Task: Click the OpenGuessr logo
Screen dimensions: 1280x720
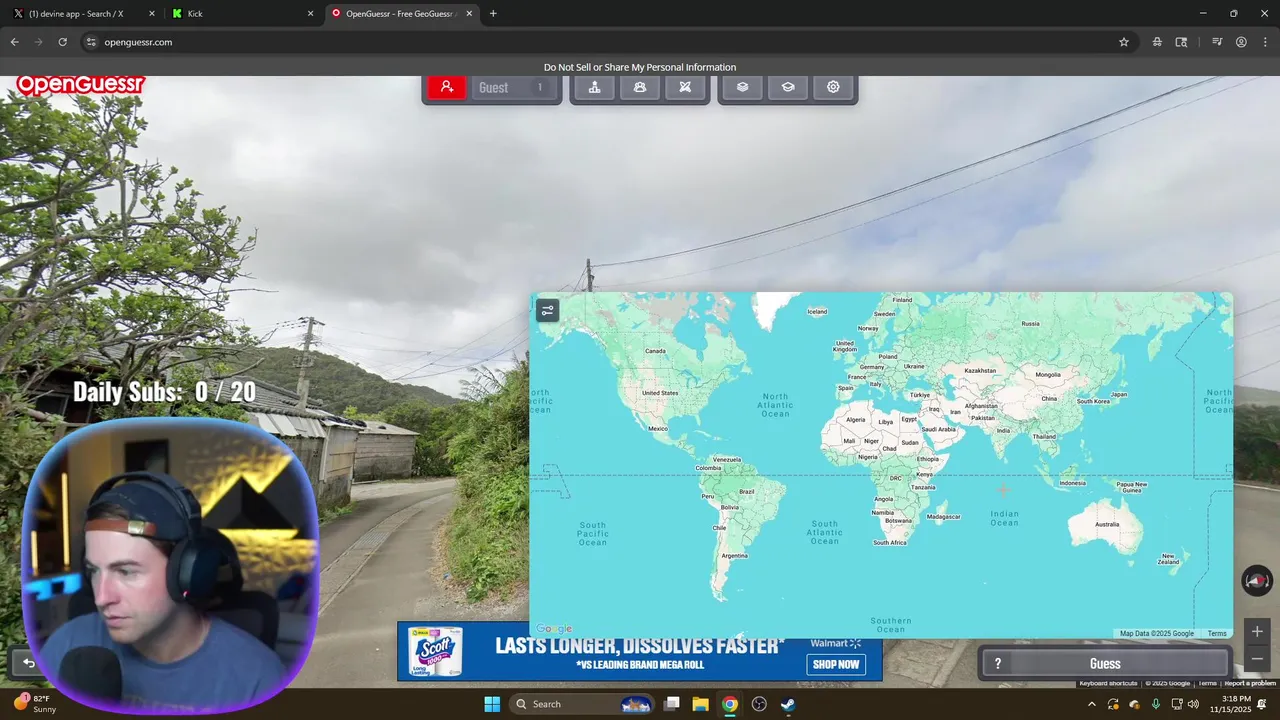Action: (x=80, y=85)
